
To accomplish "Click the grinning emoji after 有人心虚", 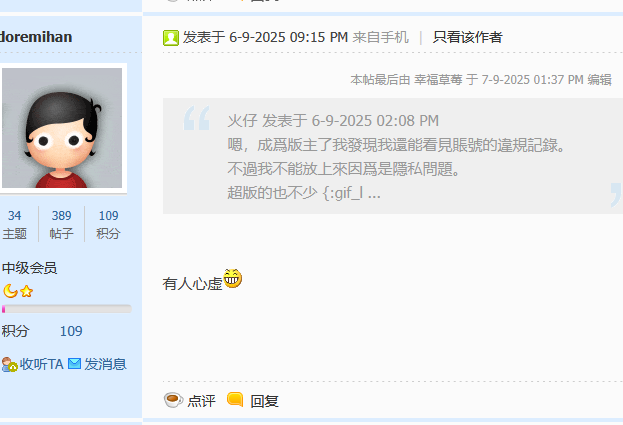I will (232, 278).
